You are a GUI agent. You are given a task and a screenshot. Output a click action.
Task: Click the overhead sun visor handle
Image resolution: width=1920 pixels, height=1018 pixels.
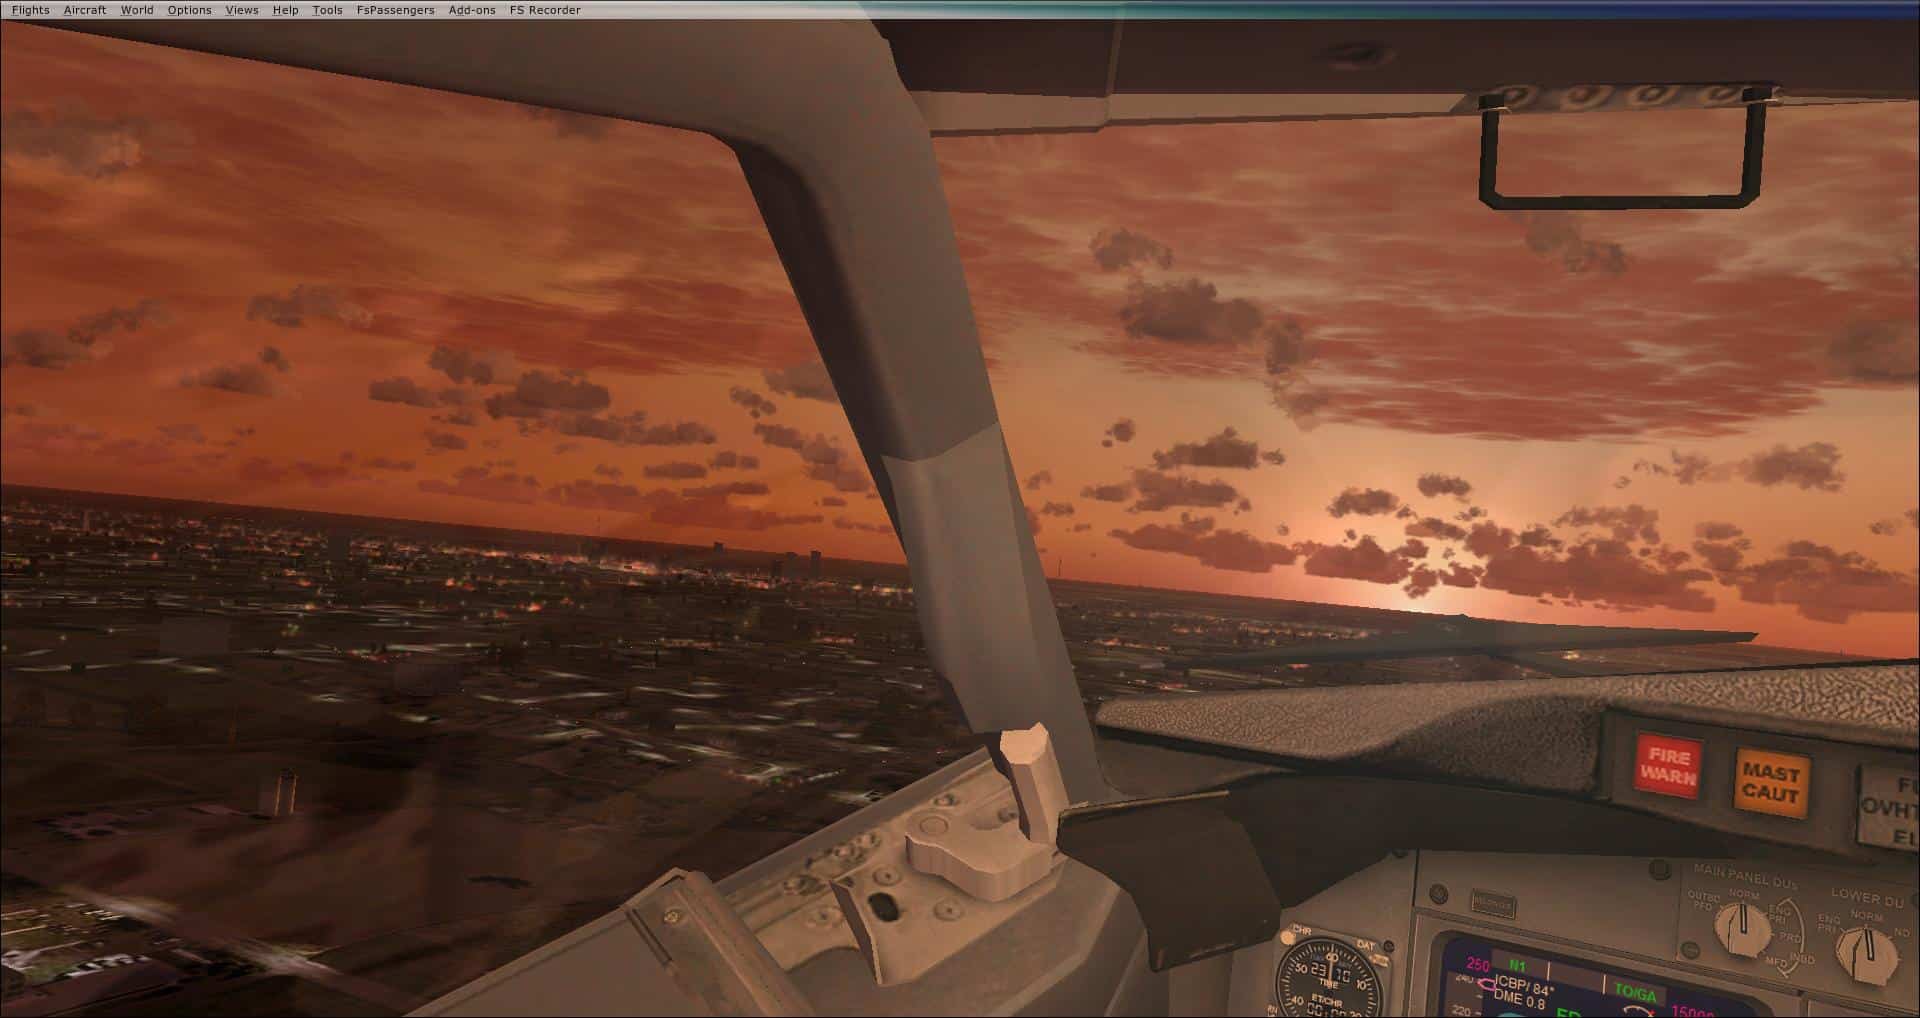tap(1620, 150)
